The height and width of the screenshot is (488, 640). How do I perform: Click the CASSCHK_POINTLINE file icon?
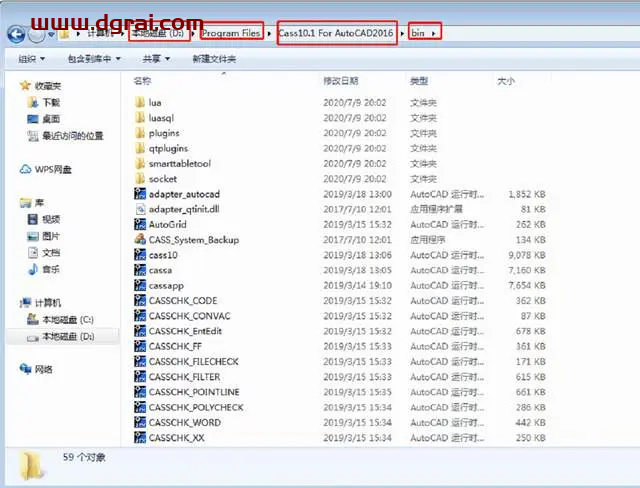tap(140, 392)
